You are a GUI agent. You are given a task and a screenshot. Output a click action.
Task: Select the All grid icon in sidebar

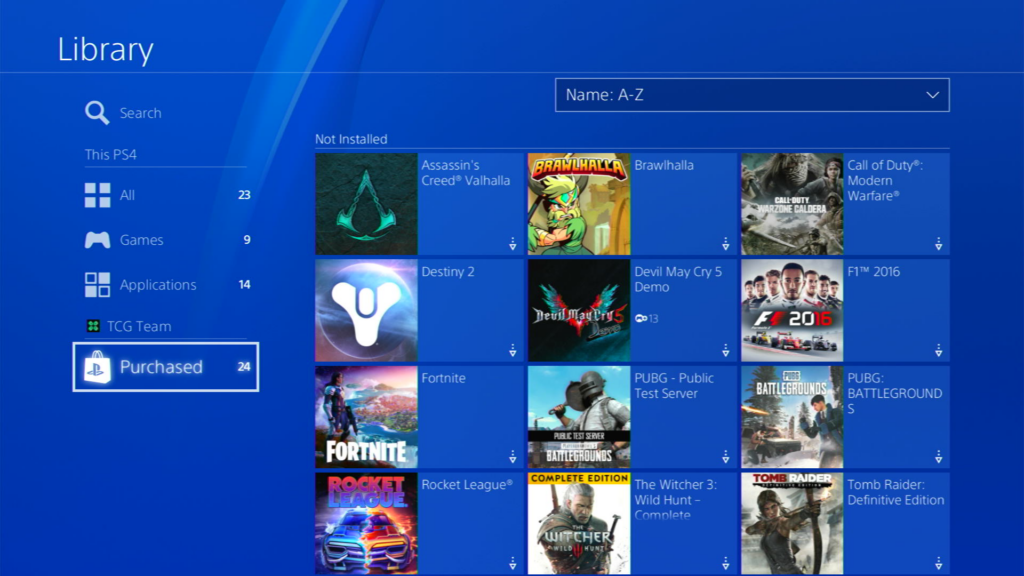tap(97, 194)
